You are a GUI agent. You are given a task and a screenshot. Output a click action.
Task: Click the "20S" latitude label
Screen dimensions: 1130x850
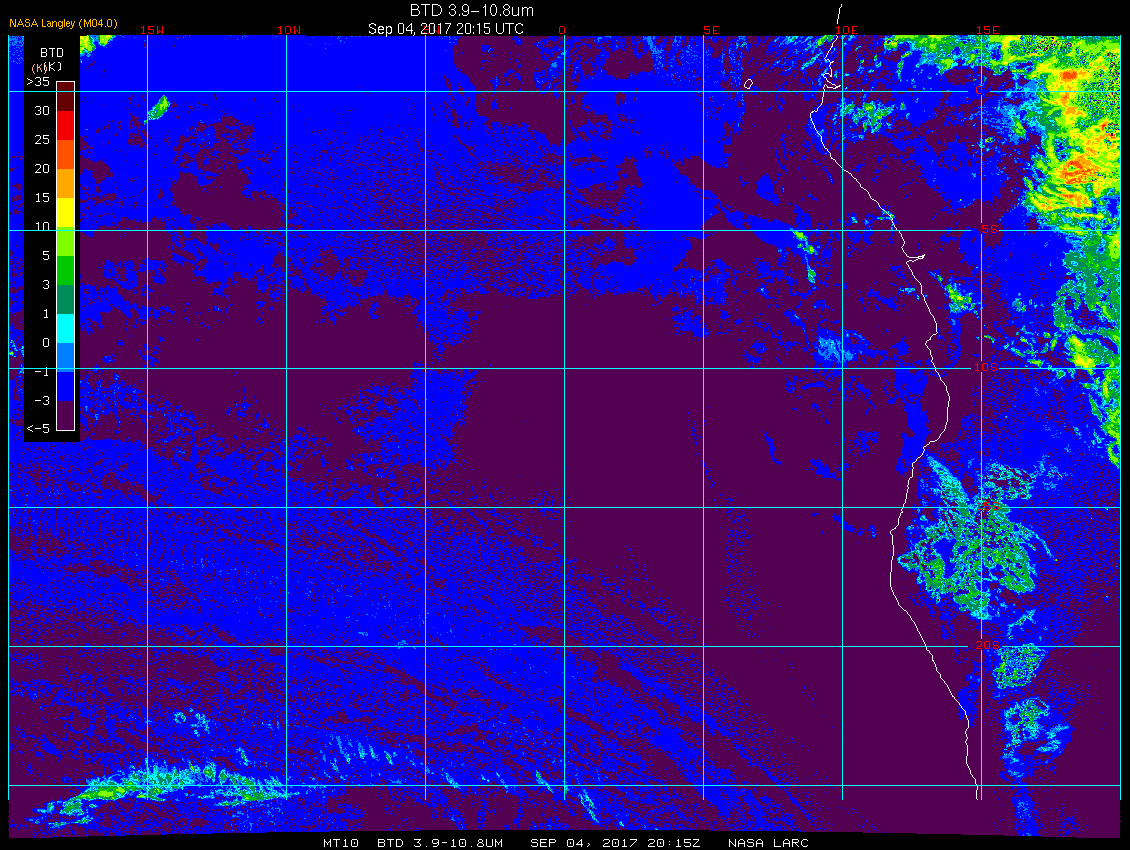coord(987,645)
